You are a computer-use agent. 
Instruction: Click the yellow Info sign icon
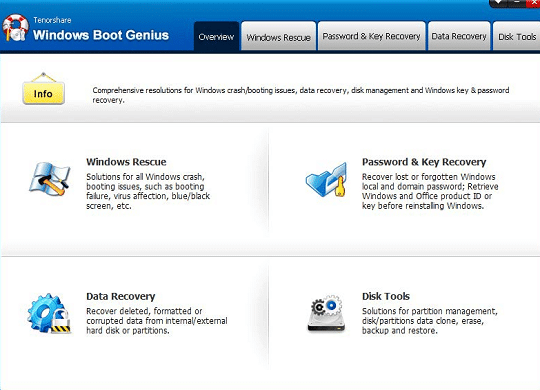(43, 89)
